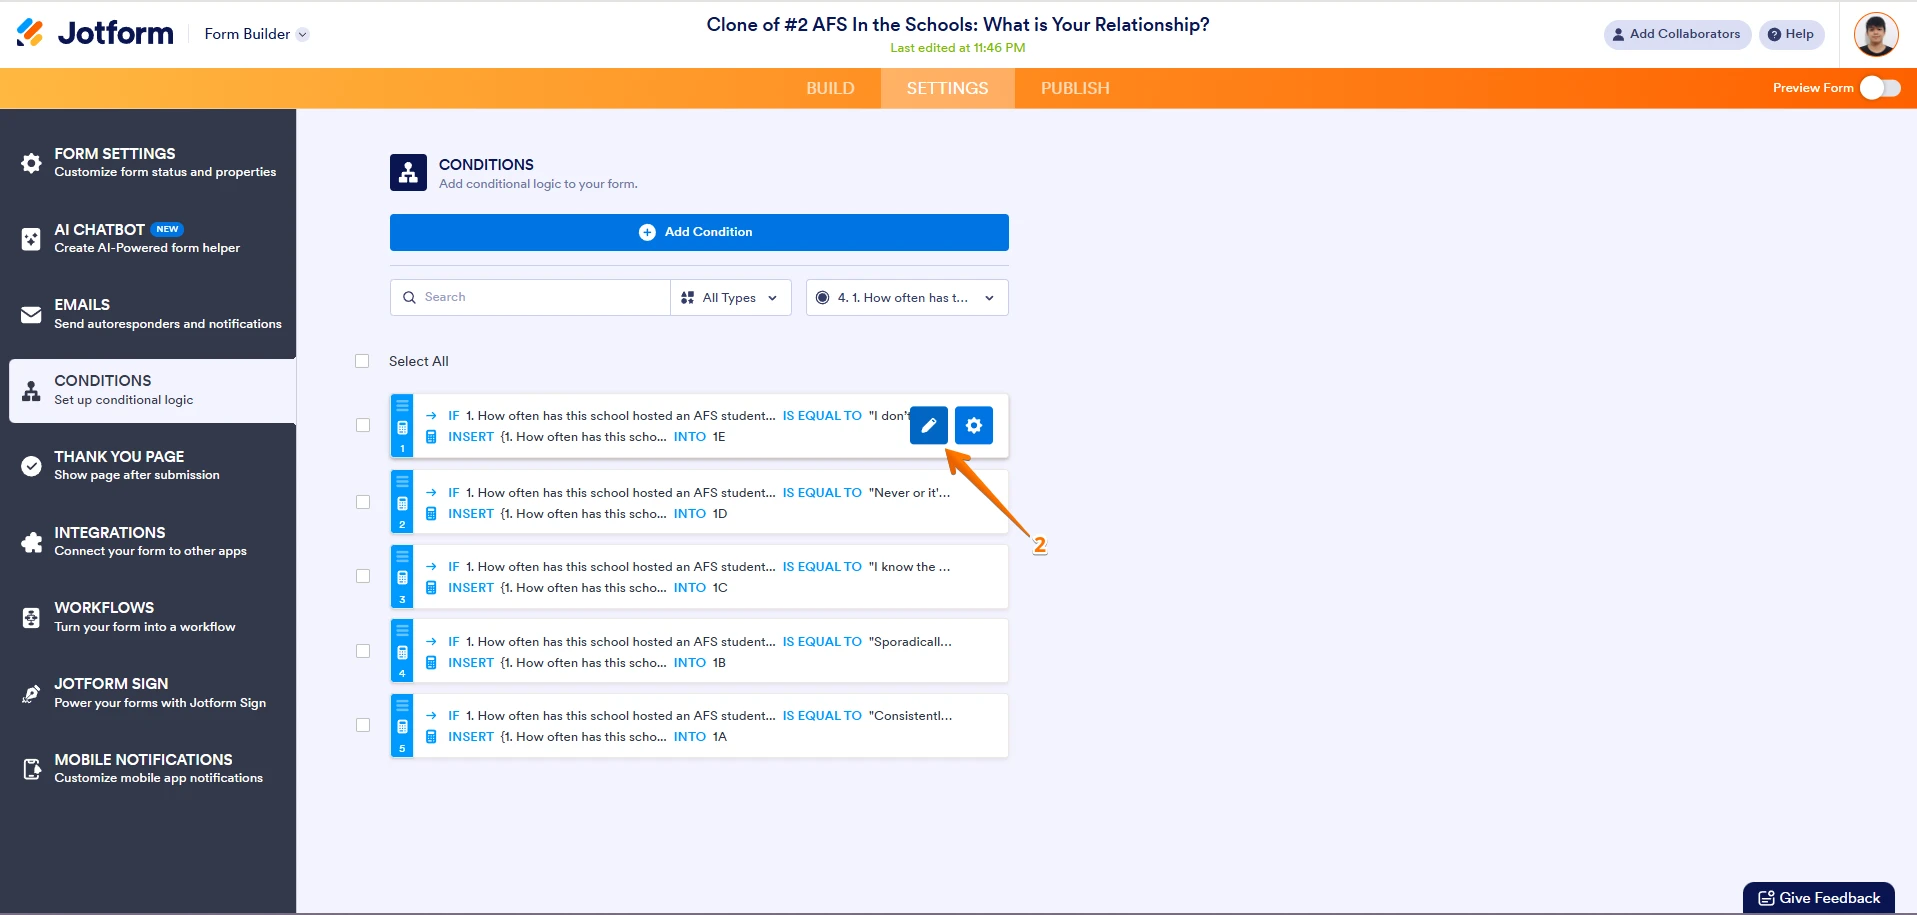Viewport: 1917px width, 915px height.
Task: Edit the first condition with the pencil icon
Action: 928,425
